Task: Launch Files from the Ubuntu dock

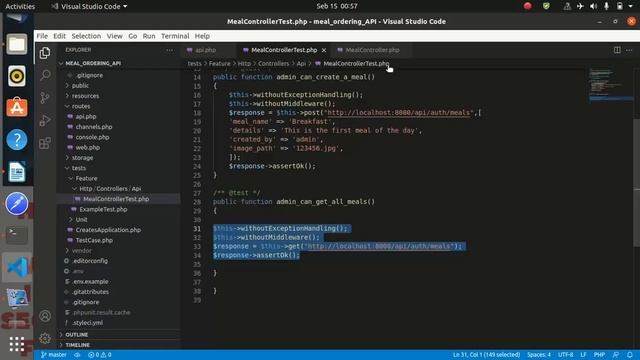Action: [17, 44]
